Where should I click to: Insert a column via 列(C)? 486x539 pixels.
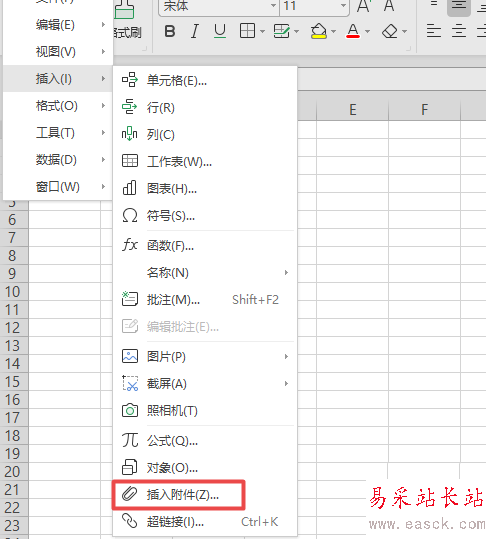[205, 134]
